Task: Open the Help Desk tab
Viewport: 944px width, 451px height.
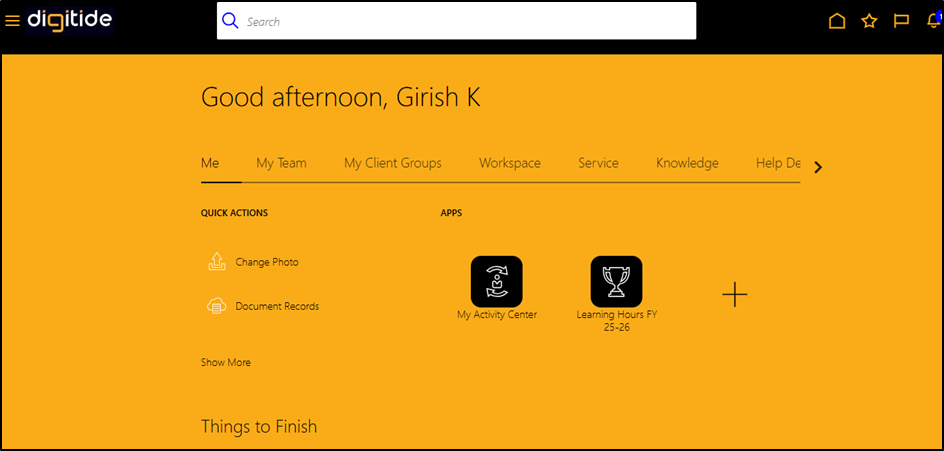Action: pos(778,163)
